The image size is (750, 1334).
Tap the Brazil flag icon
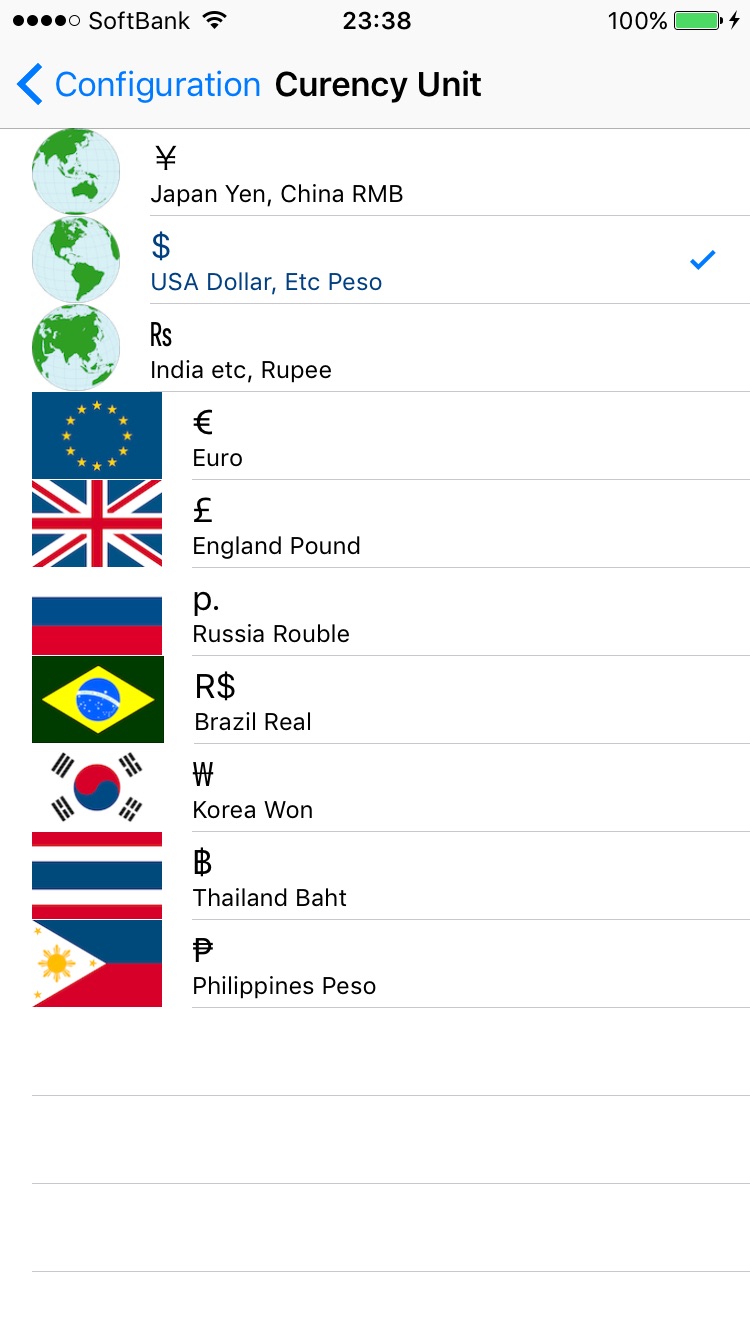pos(98,699)
